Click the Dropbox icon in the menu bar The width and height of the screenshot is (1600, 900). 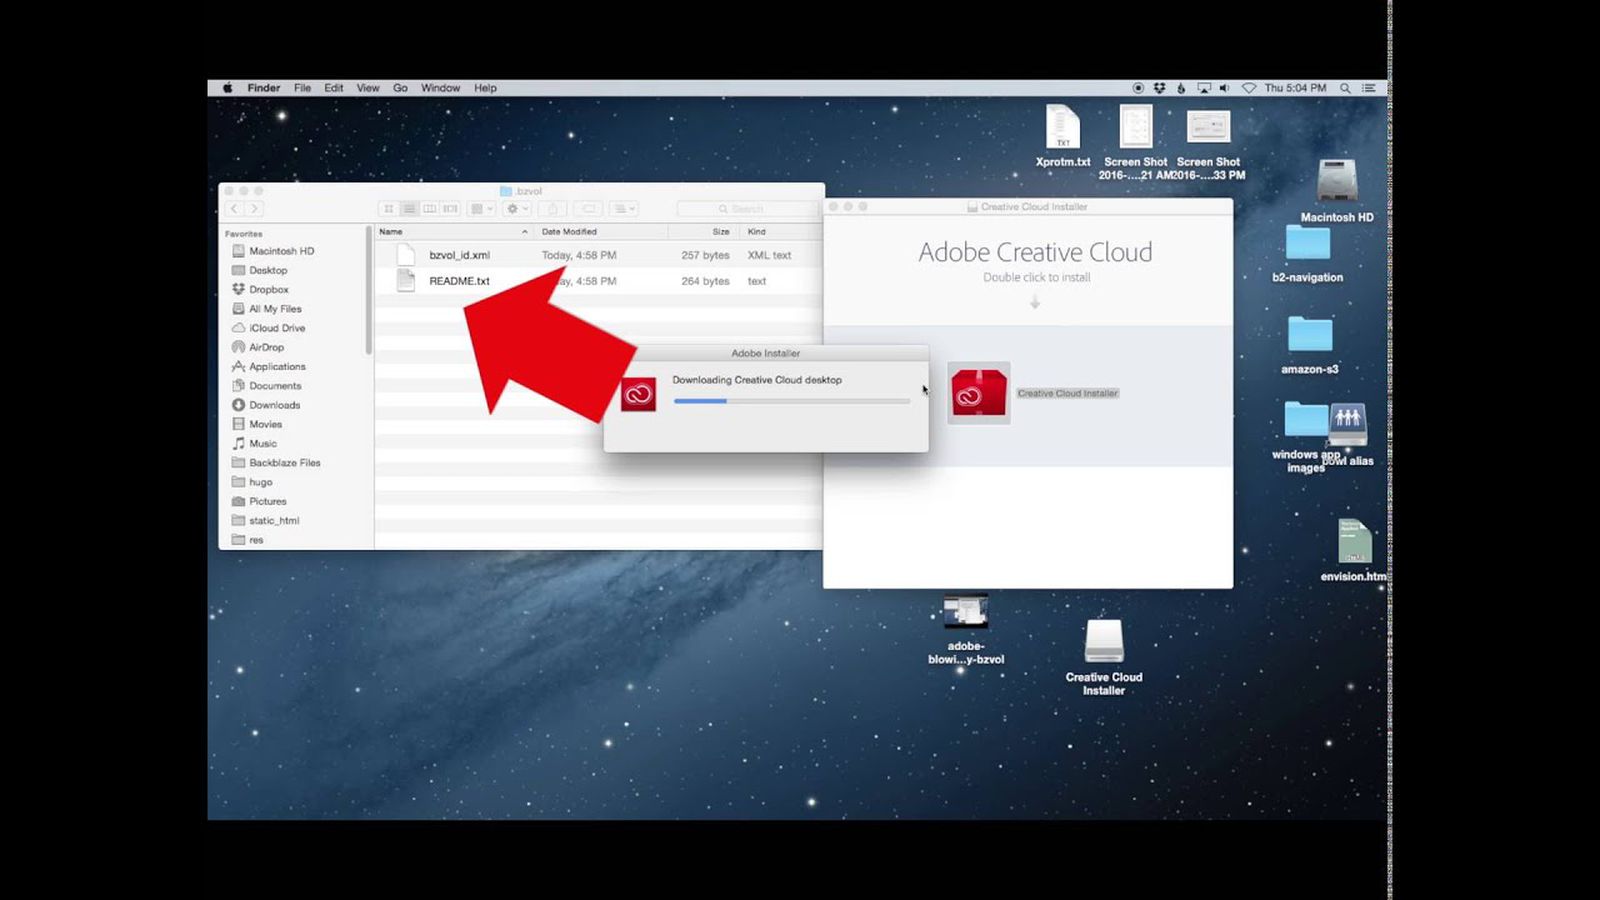pos(1159,88)
